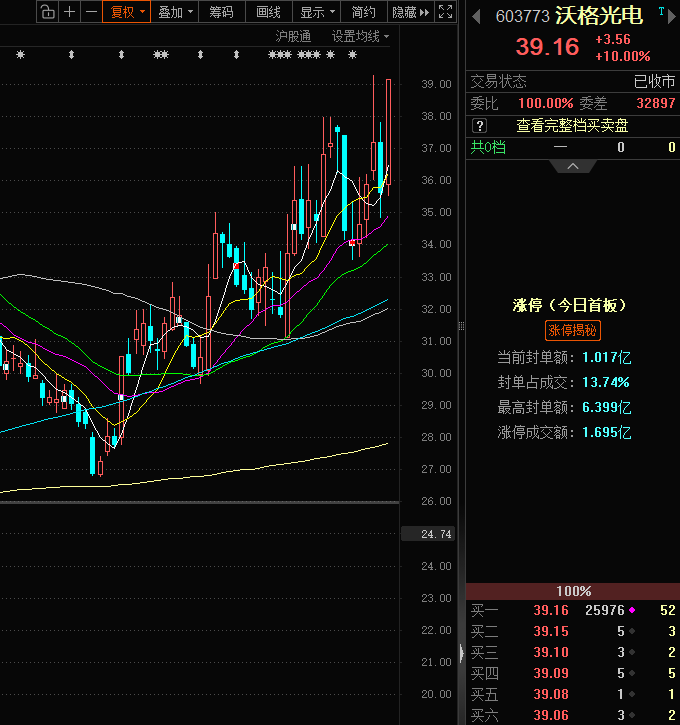Click the left arrow before stock code 603773
Viewport: 680px width, 725px height.
[x=476, y=17]
